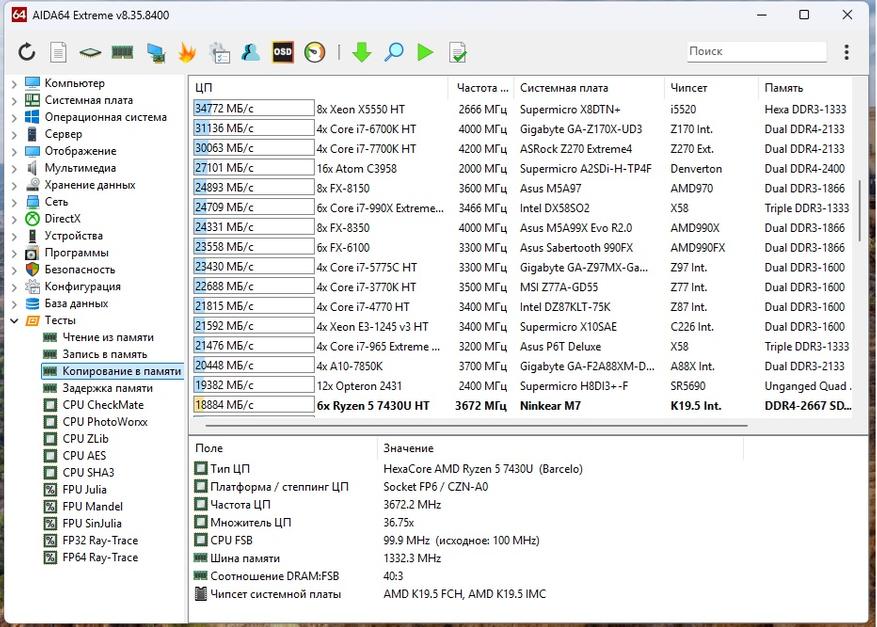Click the results list vertical scrollbar
Screen dimensions: 877x627
click(x=859, y=211)
